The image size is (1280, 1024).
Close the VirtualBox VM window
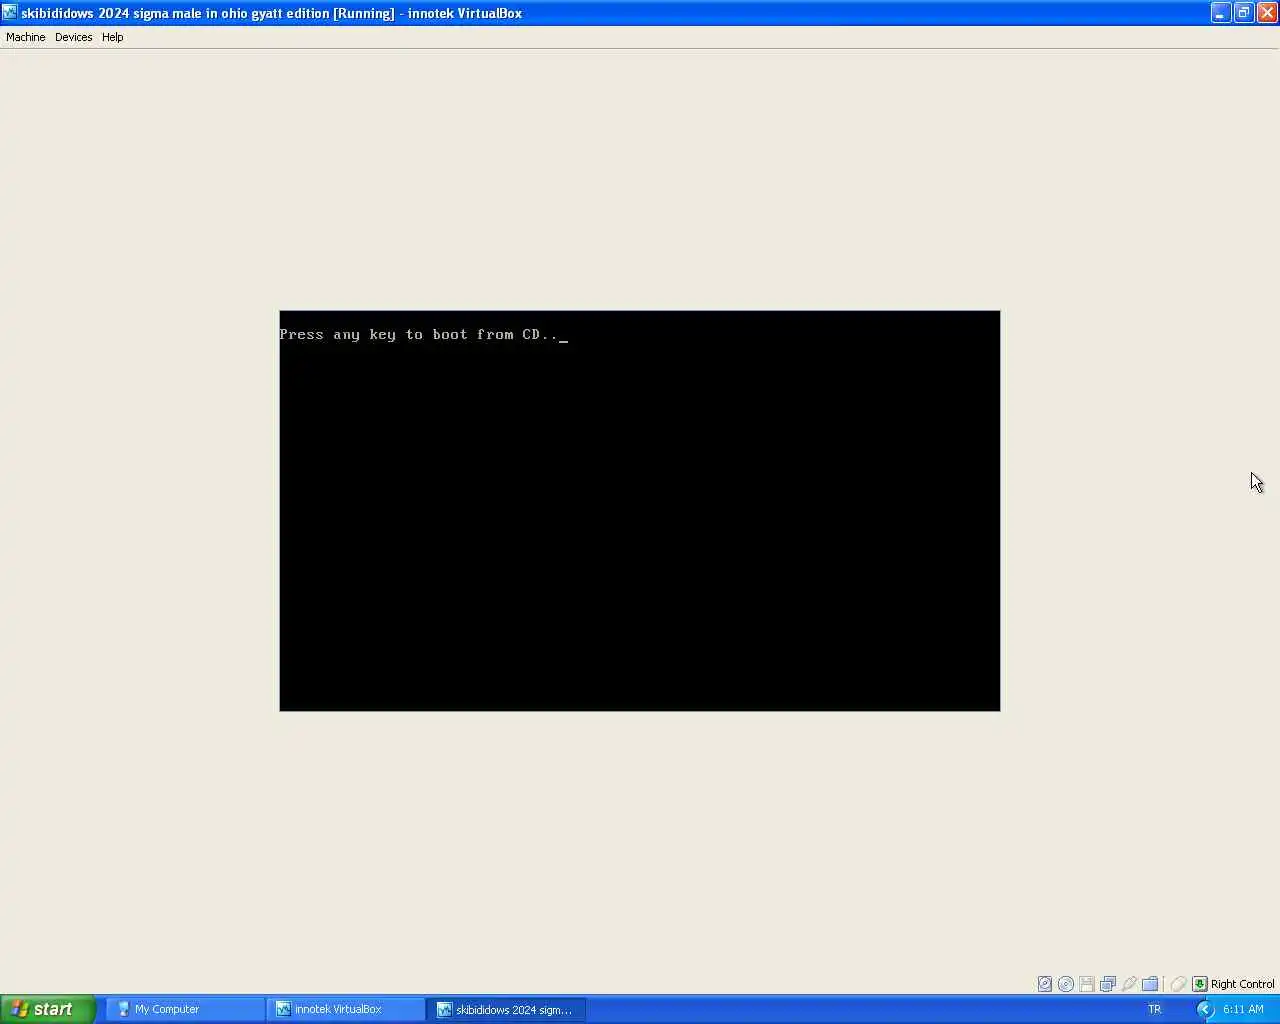(x=1267, y=13)
